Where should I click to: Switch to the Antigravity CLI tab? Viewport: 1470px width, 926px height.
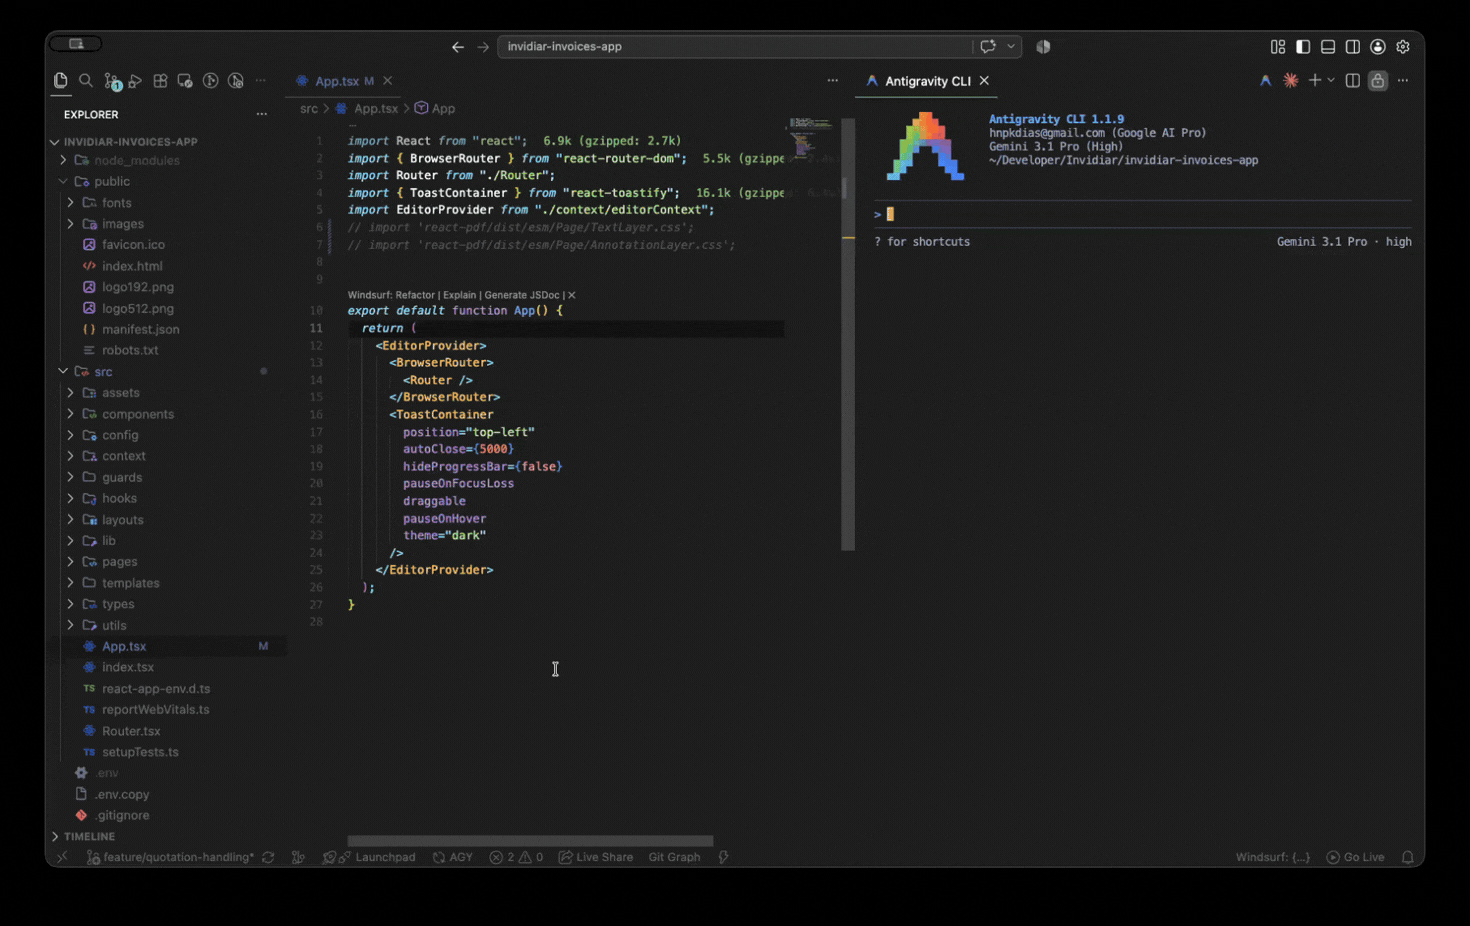point(927,81)
